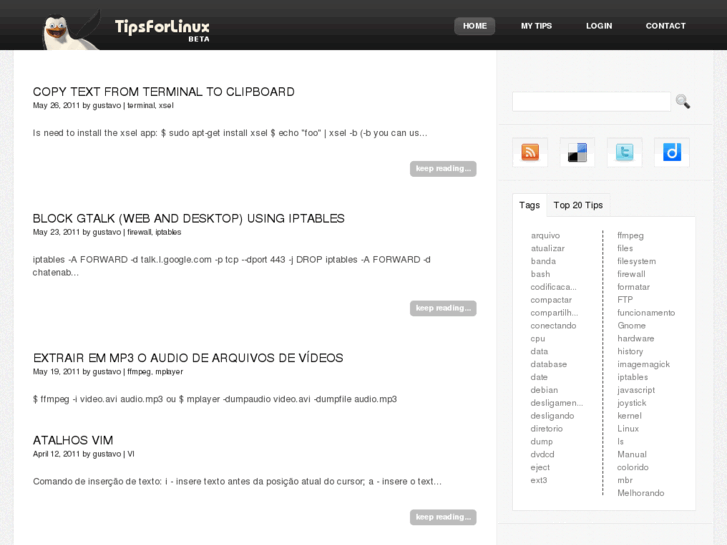Select the 'eject' tag

click(540, 468)
